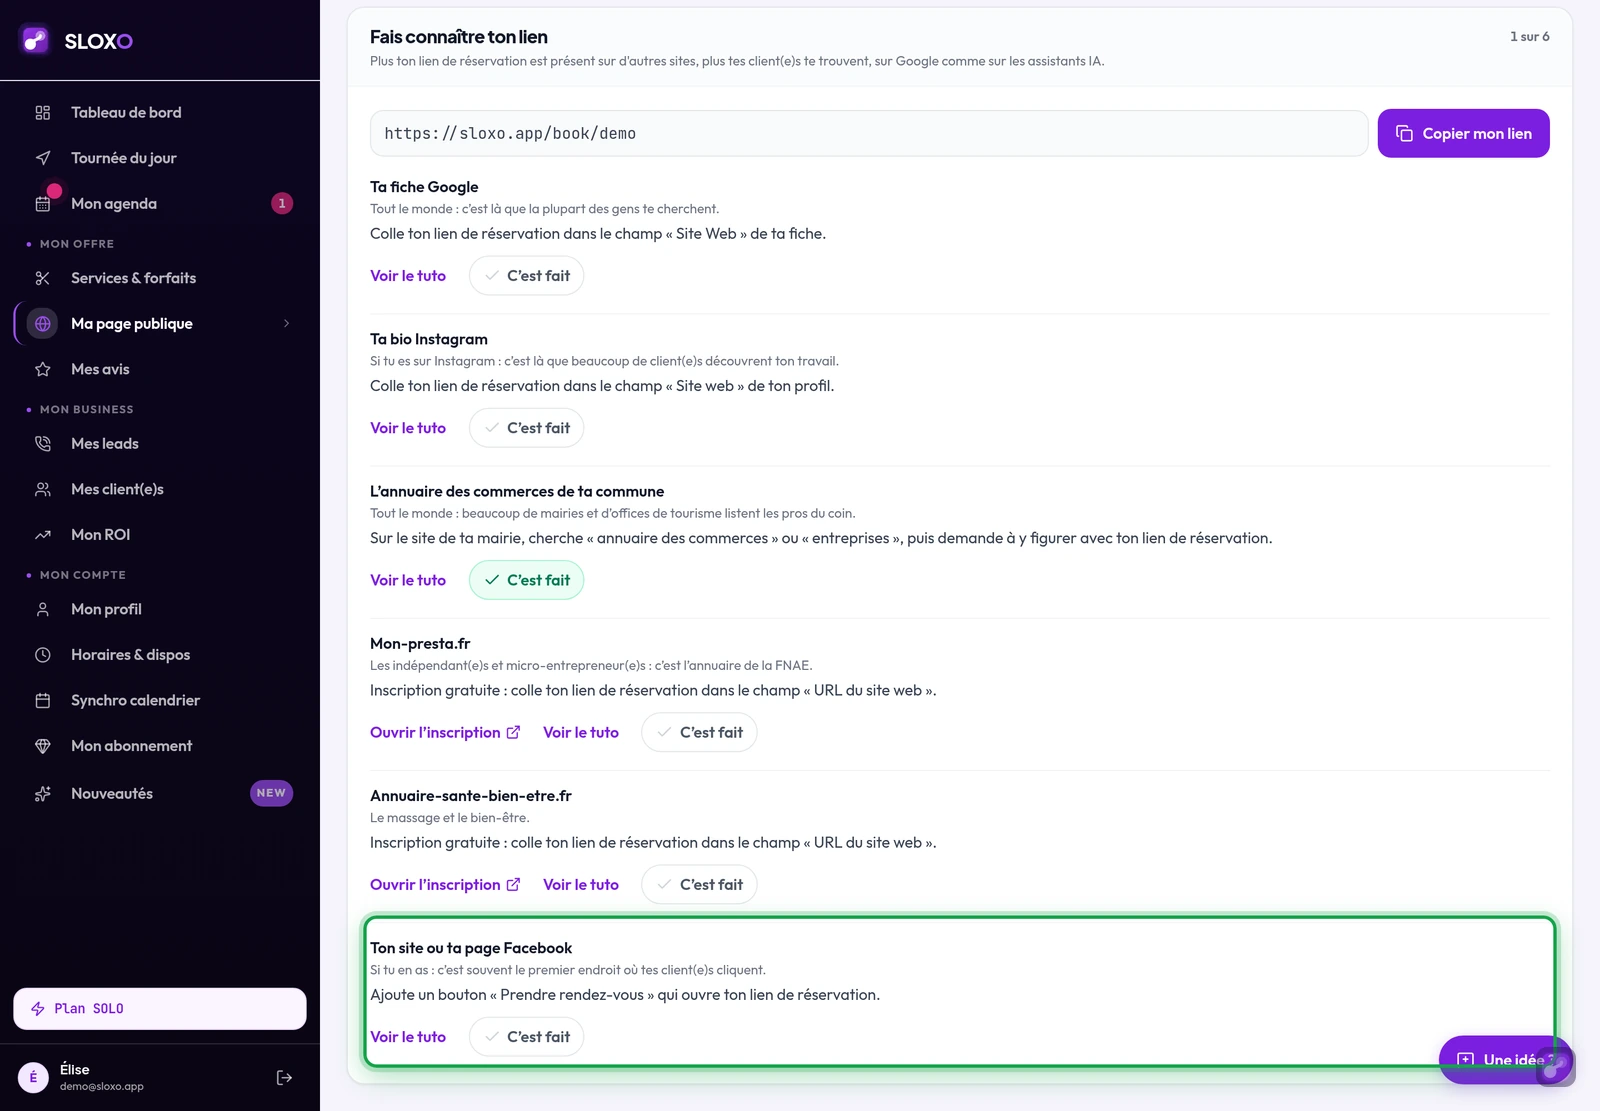Open Voir le tuto for Annuaire-sante-bien-etre.fr
Viewport: 1600px width, 1111px height.
(x=581, y=884)
